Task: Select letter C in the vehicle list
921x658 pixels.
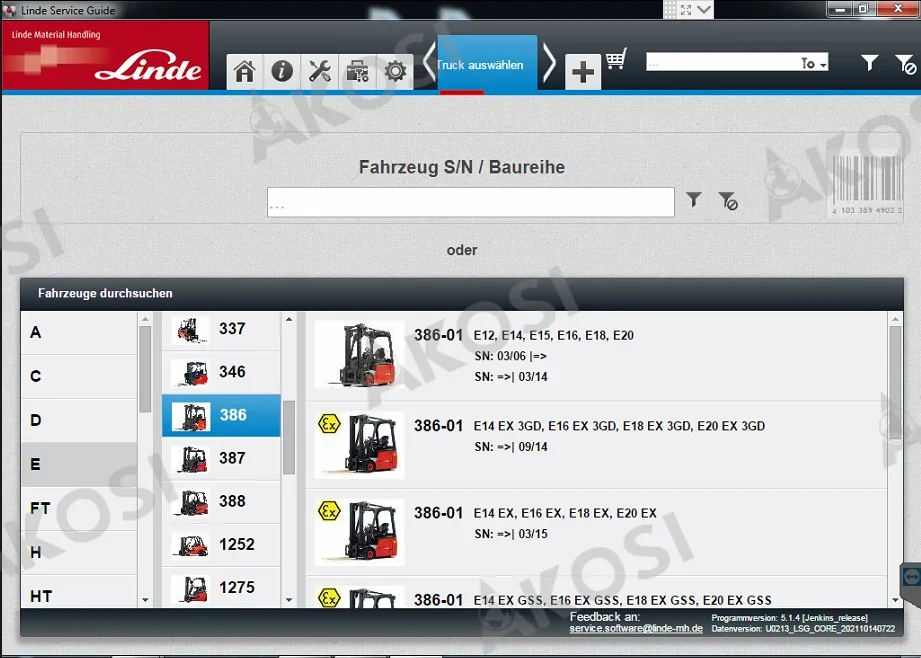Action: 79,377
